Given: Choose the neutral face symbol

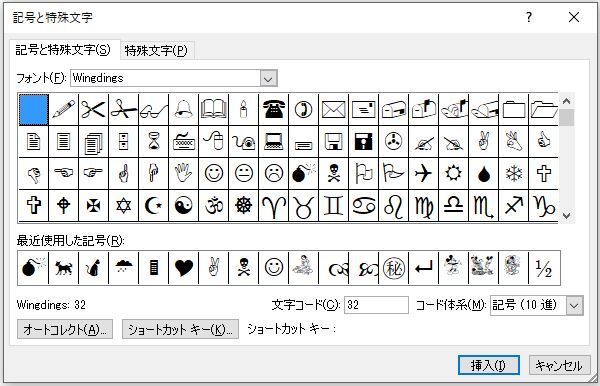Looking at the screenshot, I should tap(243, 173).
